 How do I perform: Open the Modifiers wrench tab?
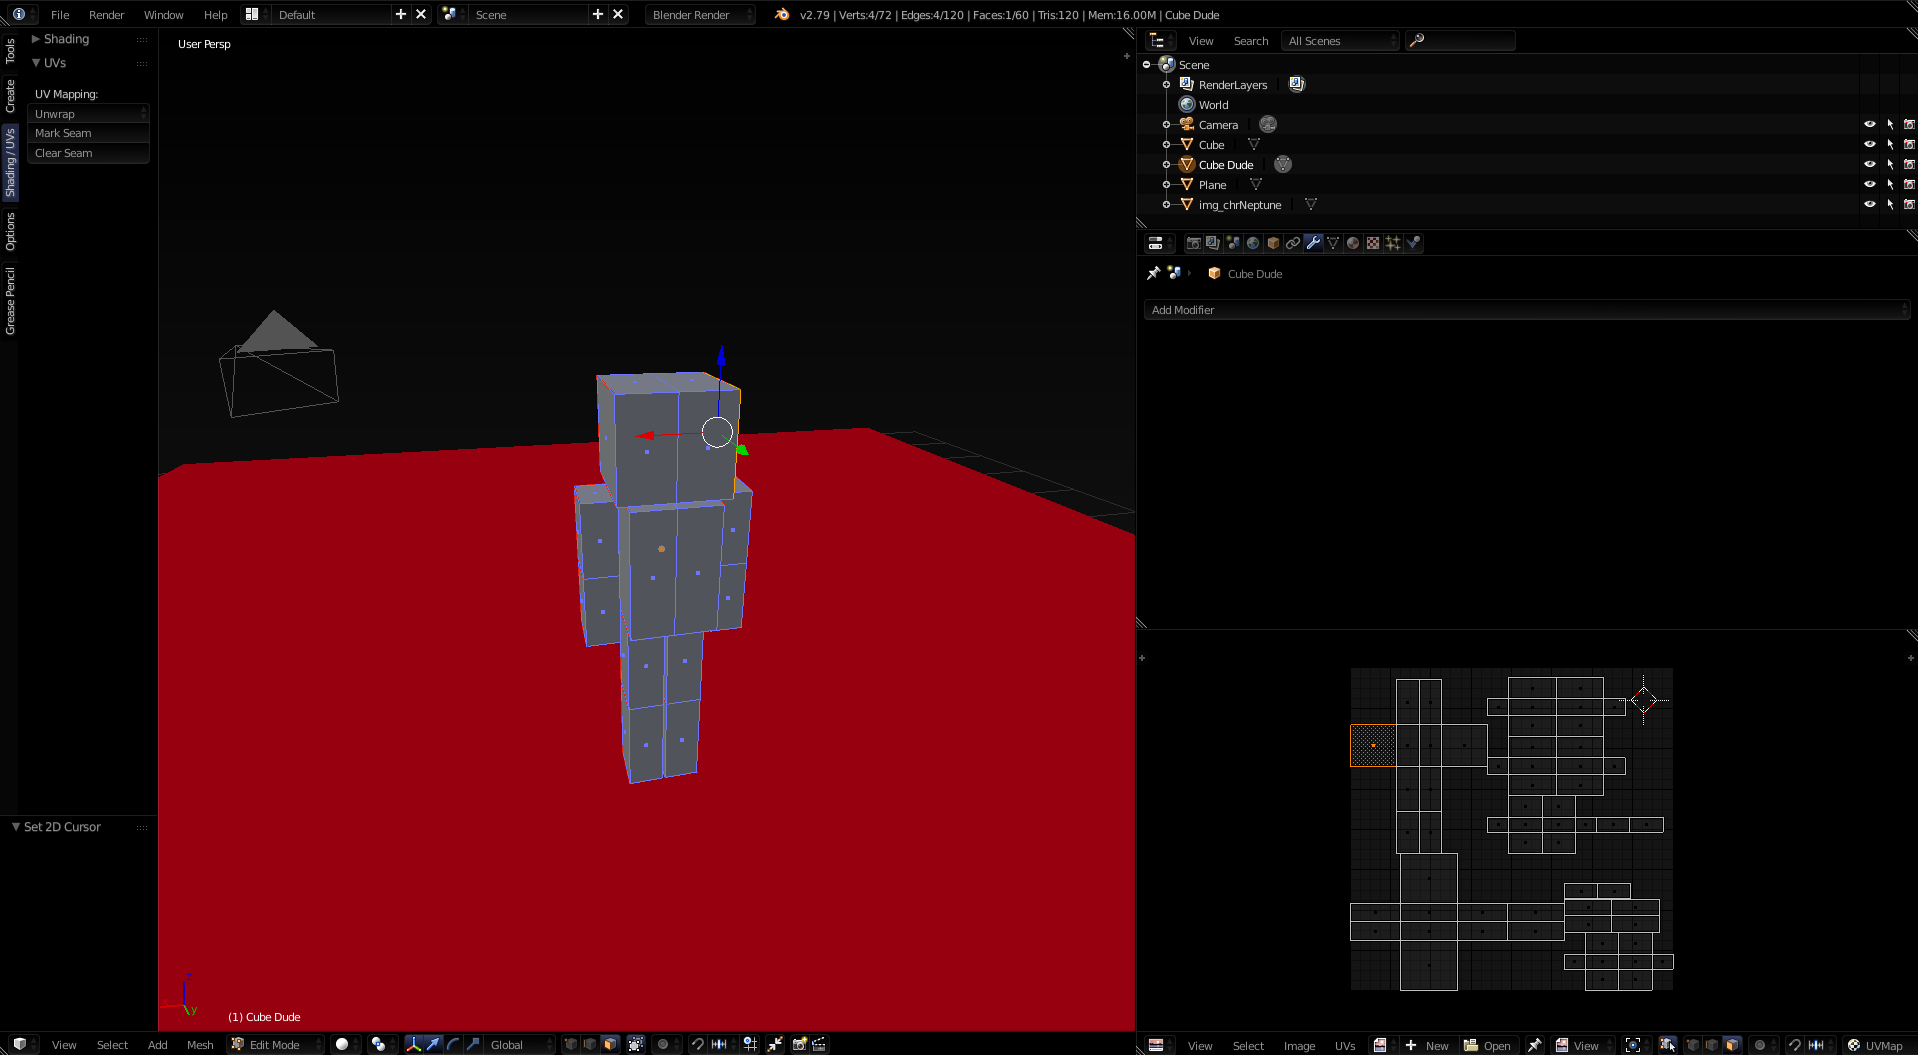(1313, 243)
